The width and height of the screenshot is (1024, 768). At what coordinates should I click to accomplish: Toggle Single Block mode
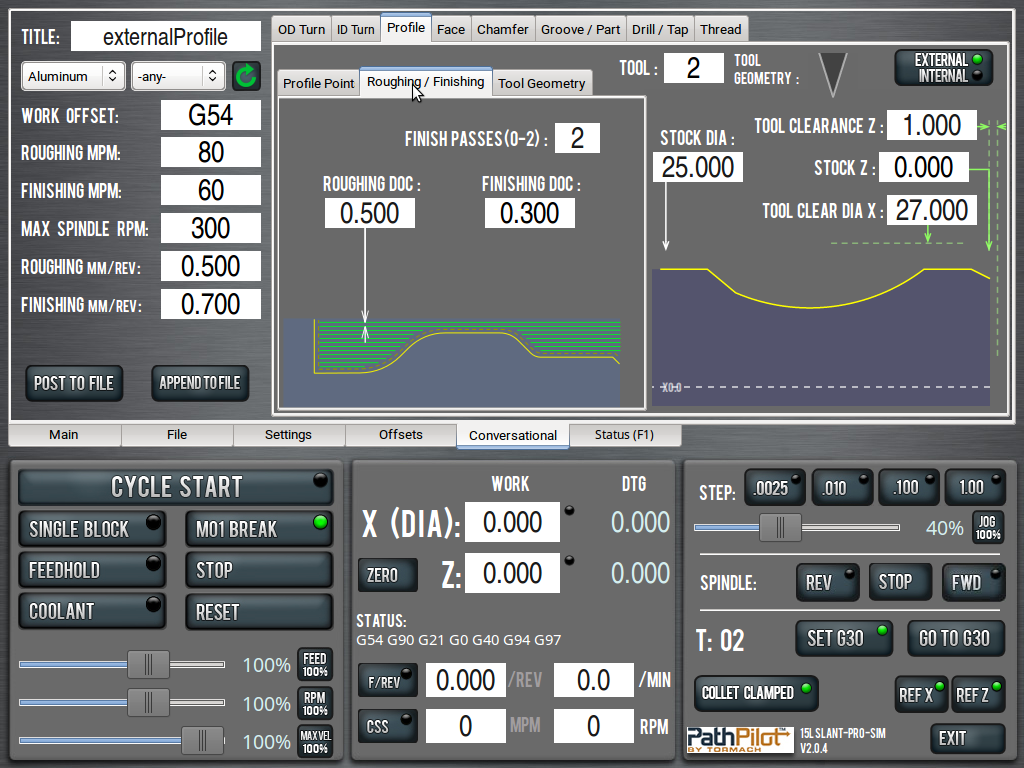92,529
